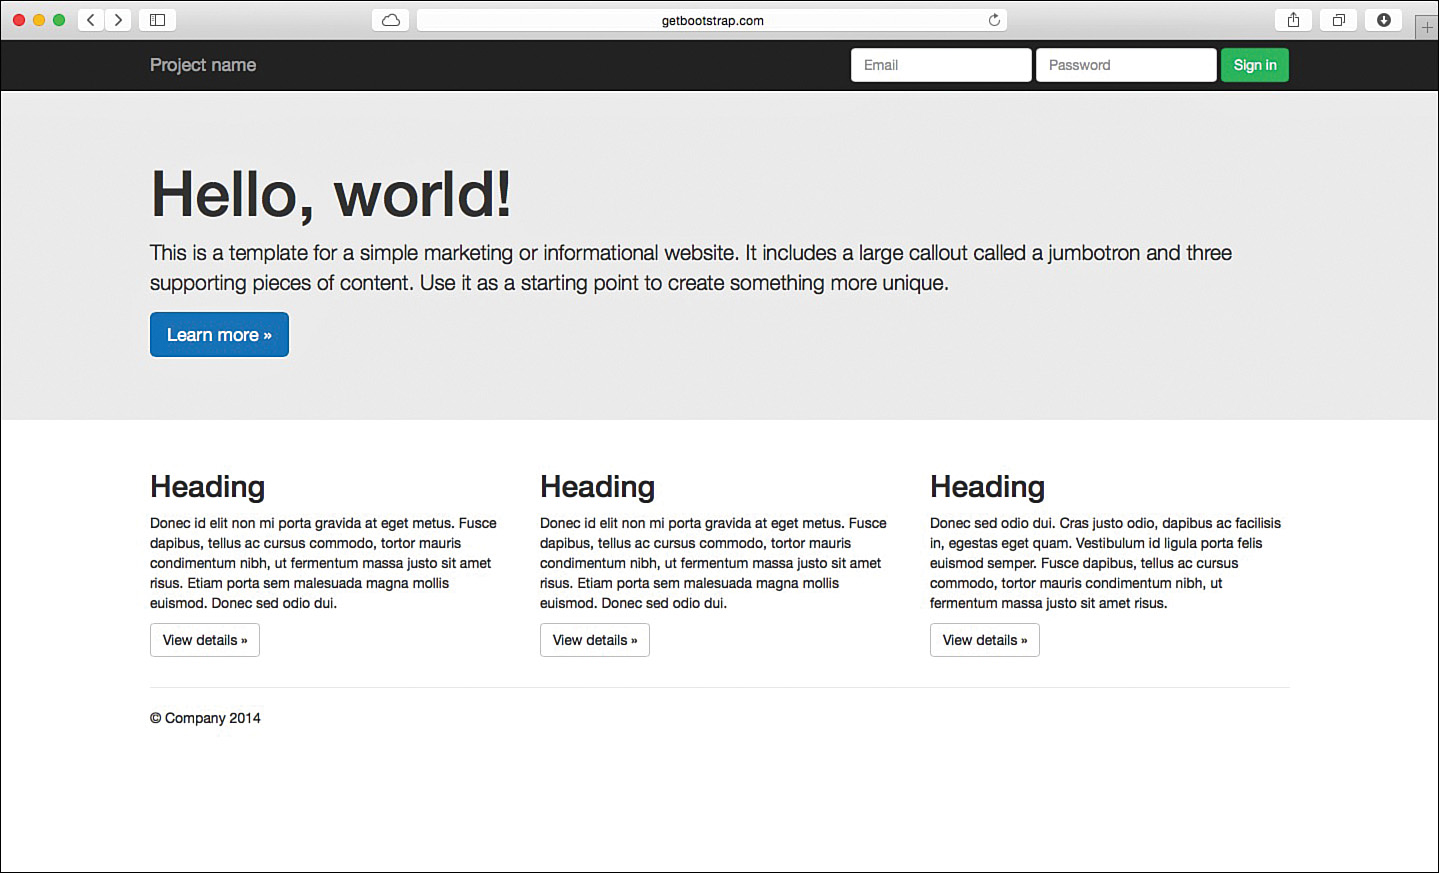
Task: Open the Downloads arrow icon
Action: (1384, 20)
